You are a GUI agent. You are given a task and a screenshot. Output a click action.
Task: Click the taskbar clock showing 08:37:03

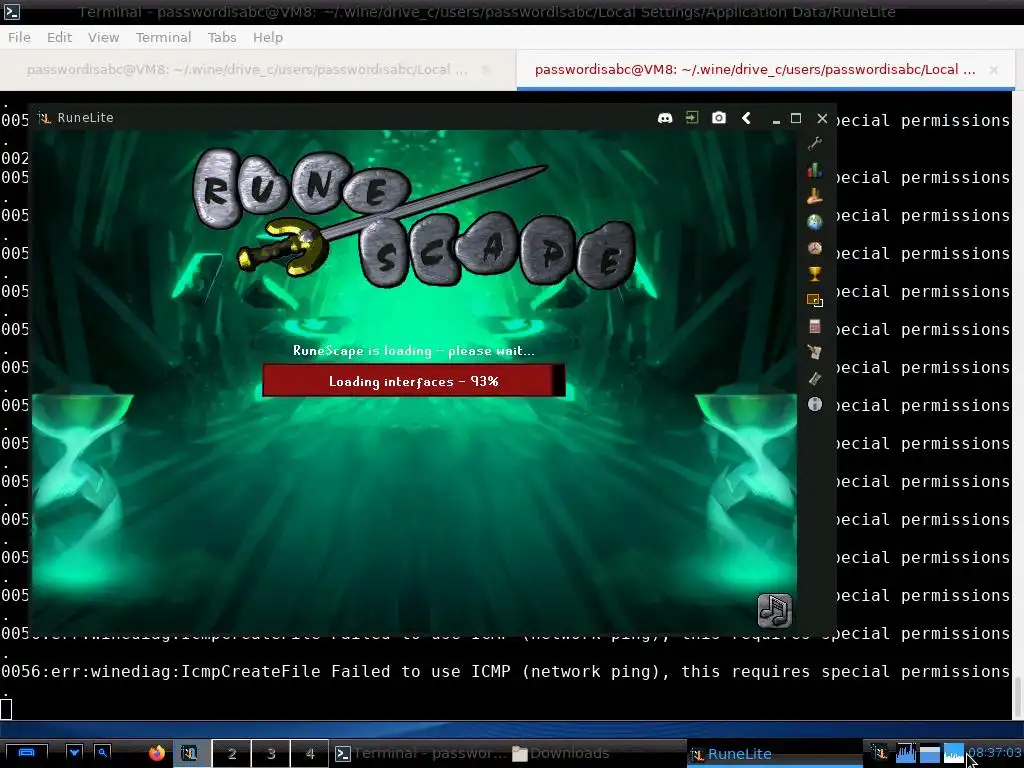pos(994,753)
